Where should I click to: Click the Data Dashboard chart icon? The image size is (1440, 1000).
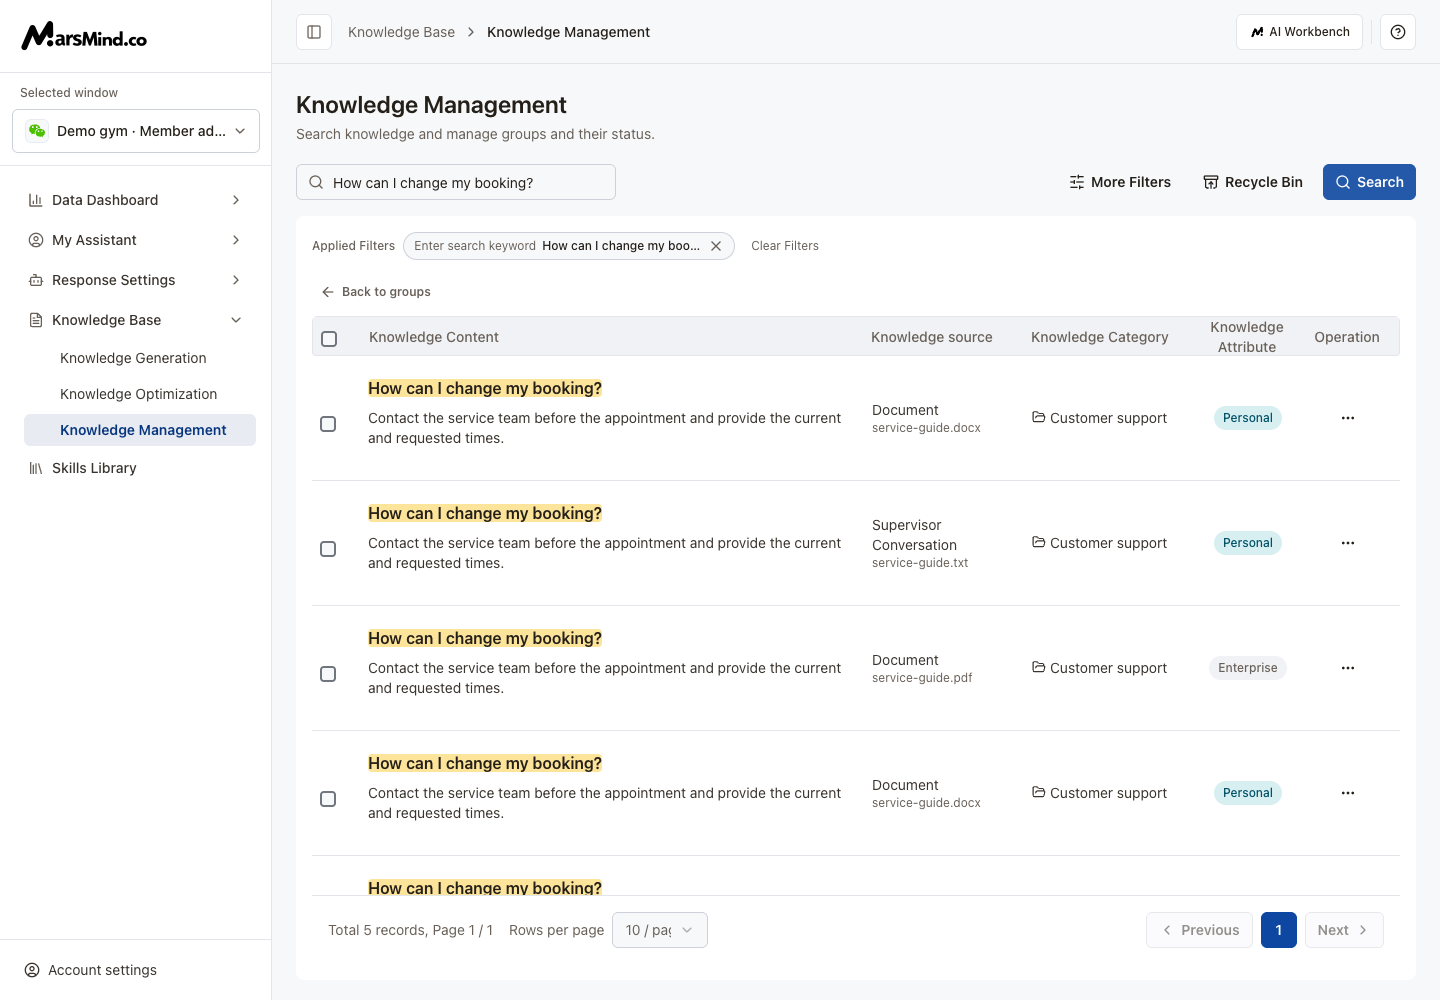[x=36, y=200]
